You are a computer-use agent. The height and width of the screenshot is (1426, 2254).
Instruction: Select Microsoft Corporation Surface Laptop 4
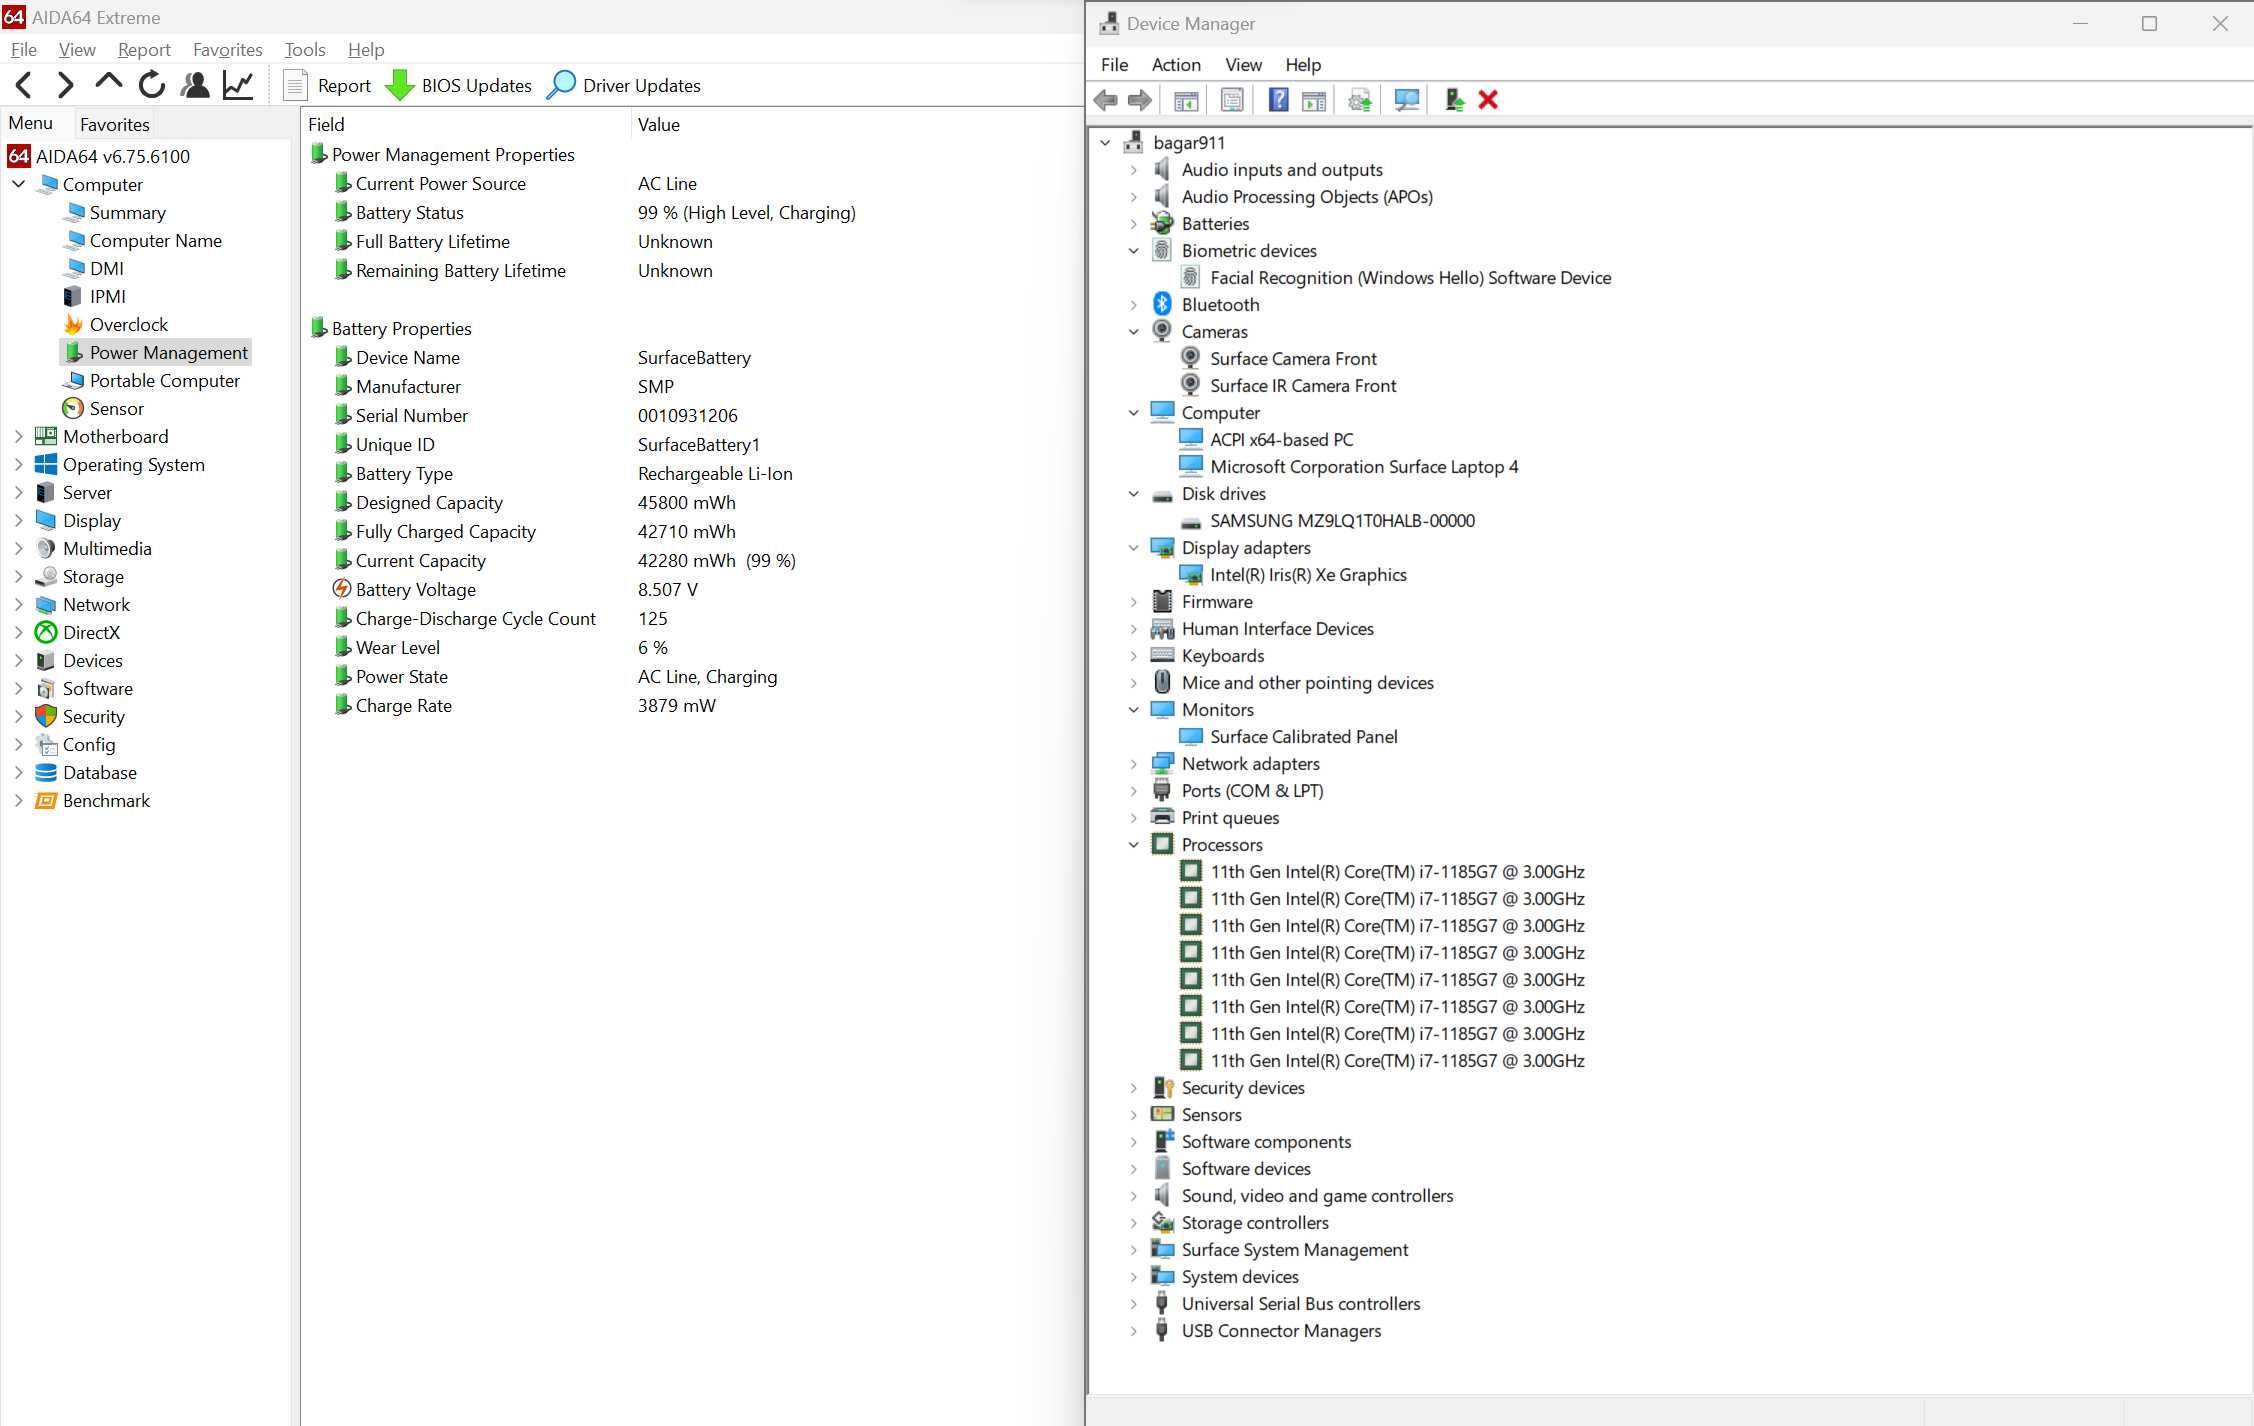[x=1363, y=467]
